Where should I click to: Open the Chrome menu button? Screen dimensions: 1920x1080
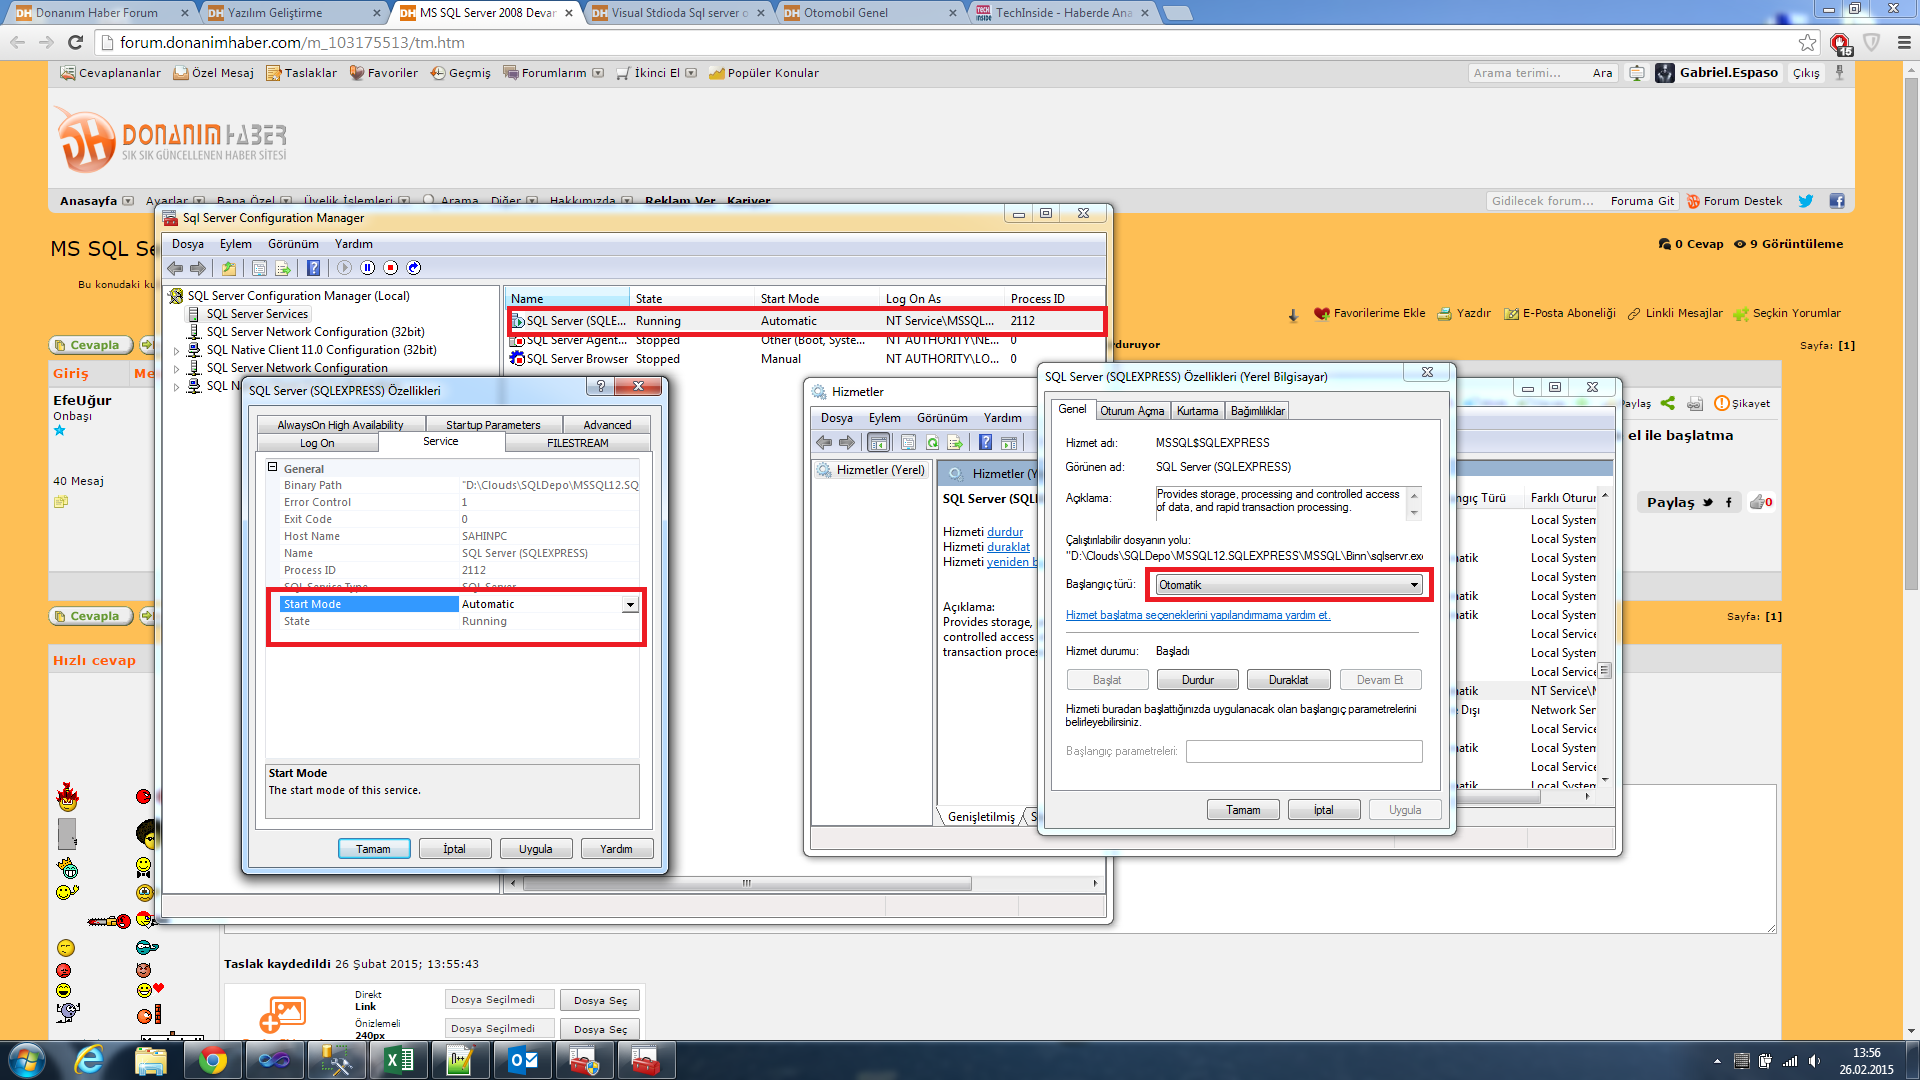point(1904,42)
